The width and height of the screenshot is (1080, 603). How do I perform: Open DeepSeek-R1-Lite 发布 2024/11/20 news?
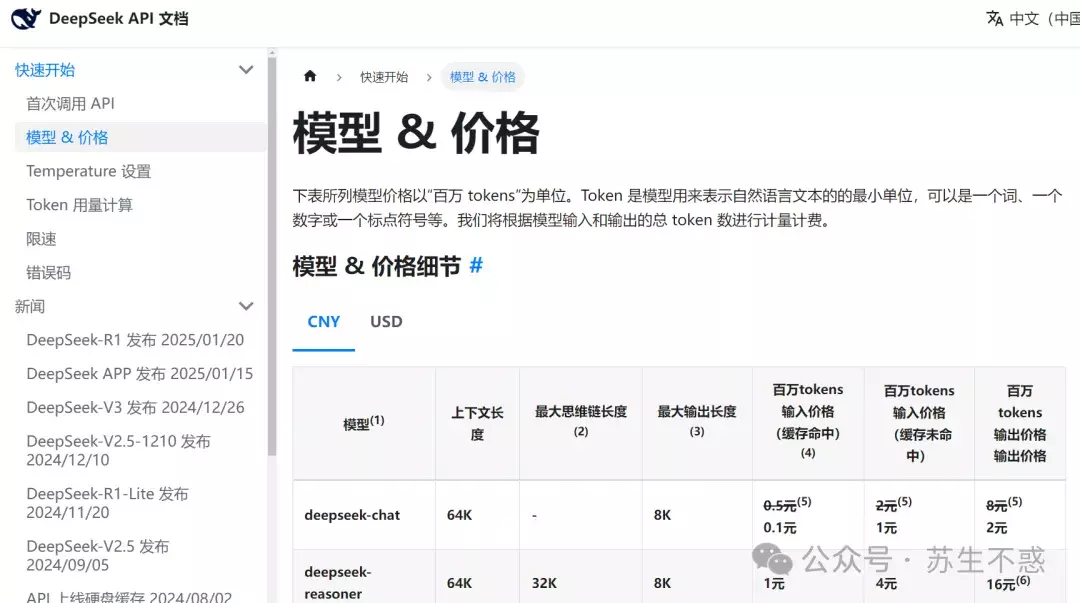(107, 503)
